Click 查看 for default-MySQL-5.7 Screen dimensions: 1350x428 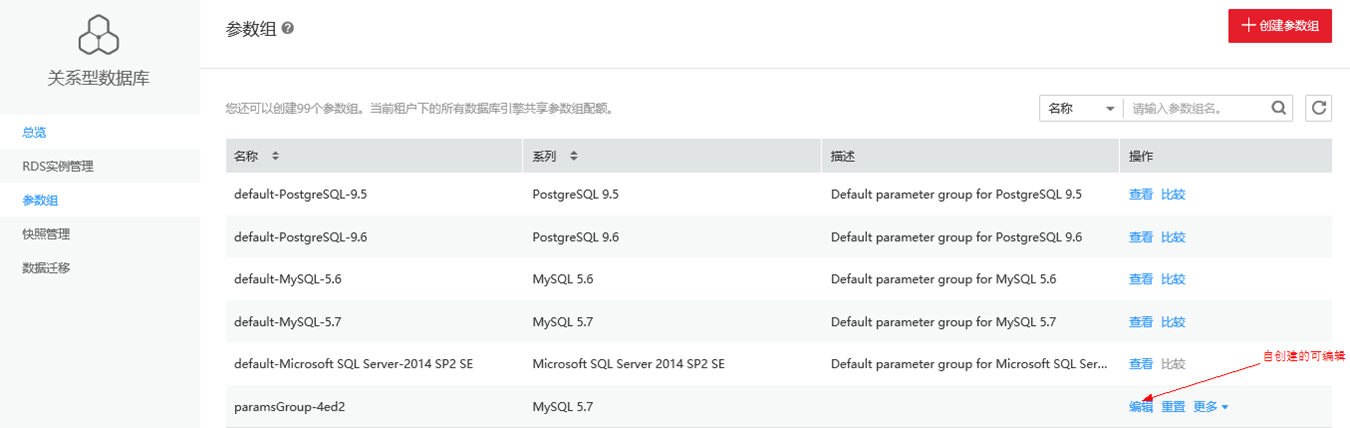[x=1141, y=322]
